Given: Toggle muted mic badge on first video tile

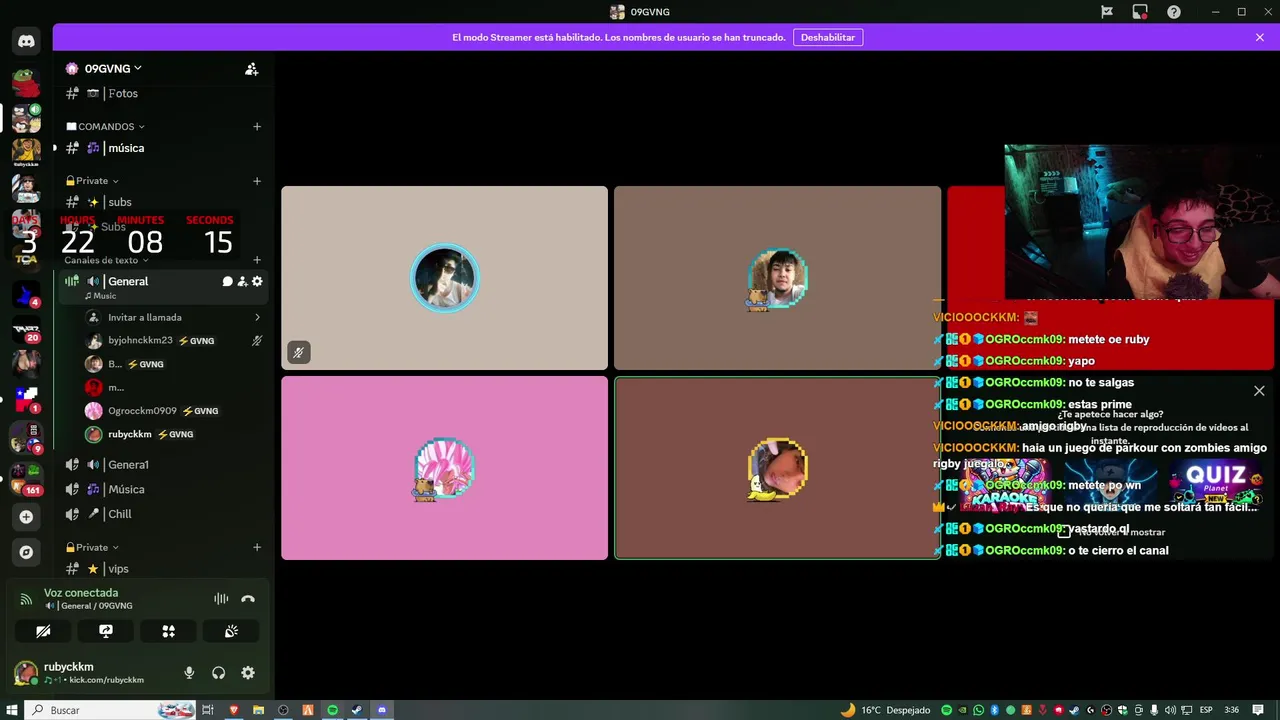Looking at the screenshot, I should 298,352.
